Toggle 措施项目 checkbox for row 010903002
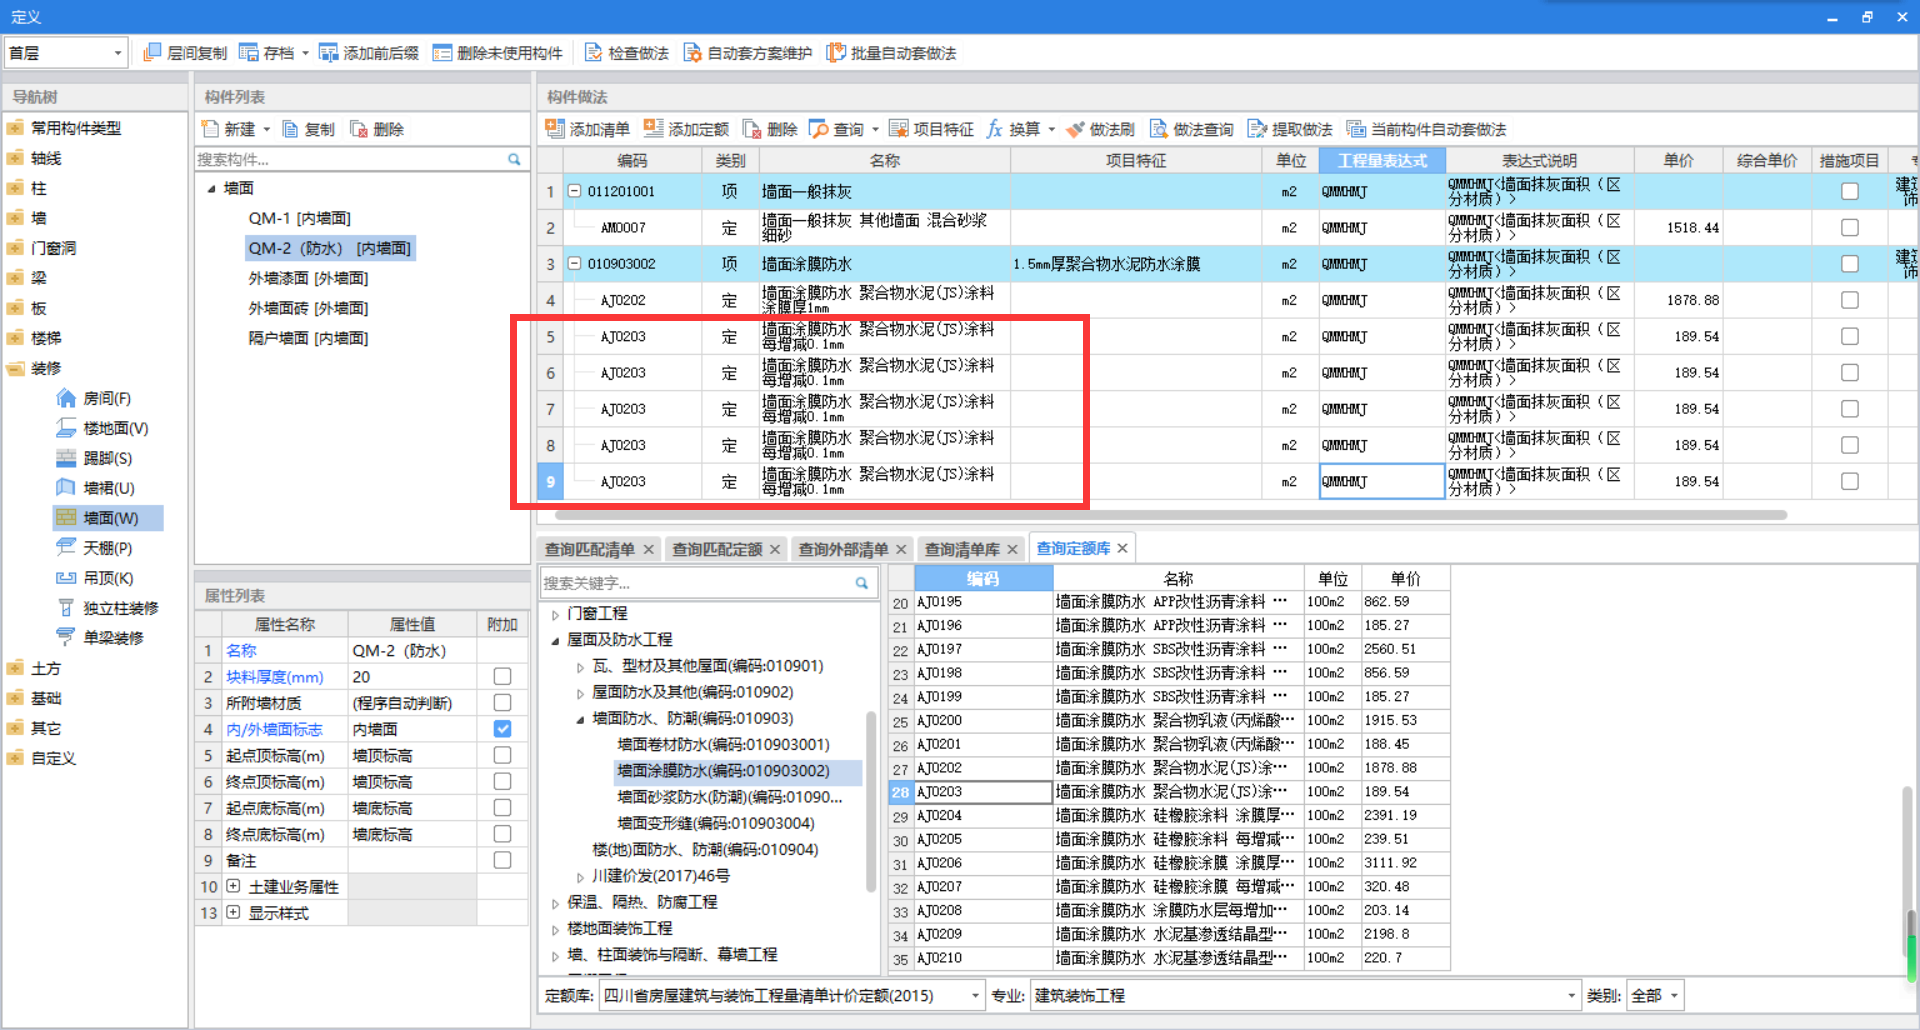 point(1850,264)
